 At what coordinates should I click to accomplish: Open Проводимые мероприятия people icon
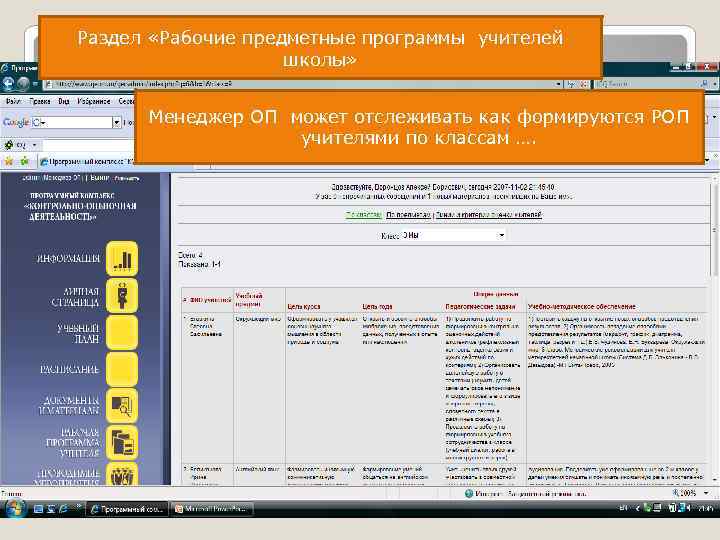click(x=122, y=474)
